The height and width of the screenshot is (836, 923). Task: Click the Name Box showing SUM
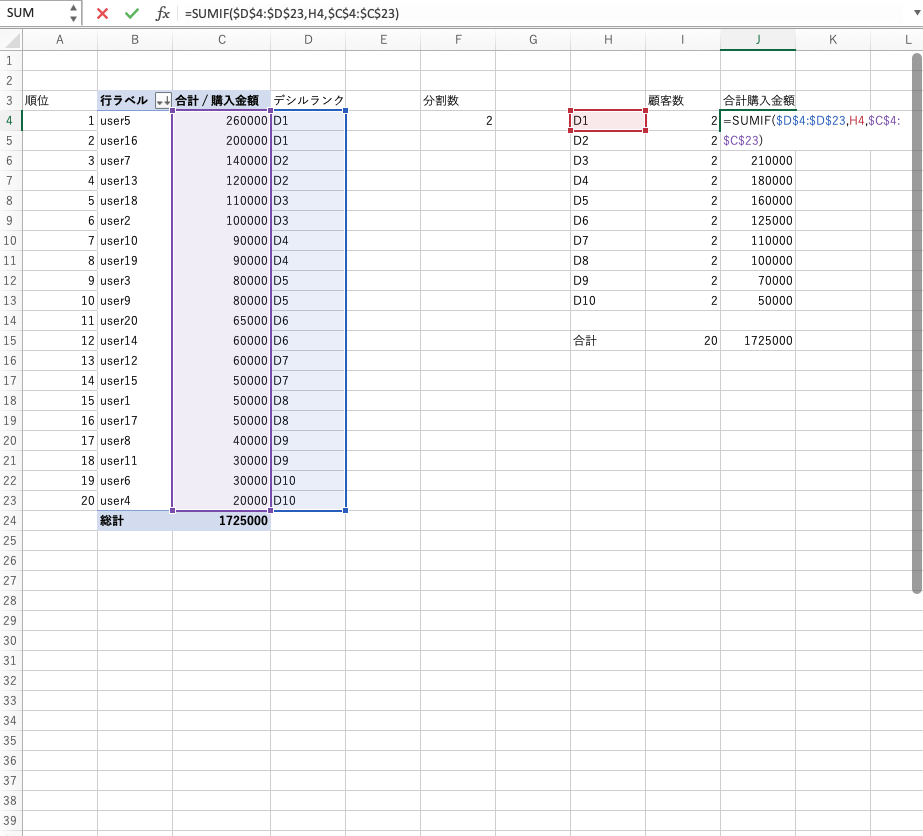34,13
